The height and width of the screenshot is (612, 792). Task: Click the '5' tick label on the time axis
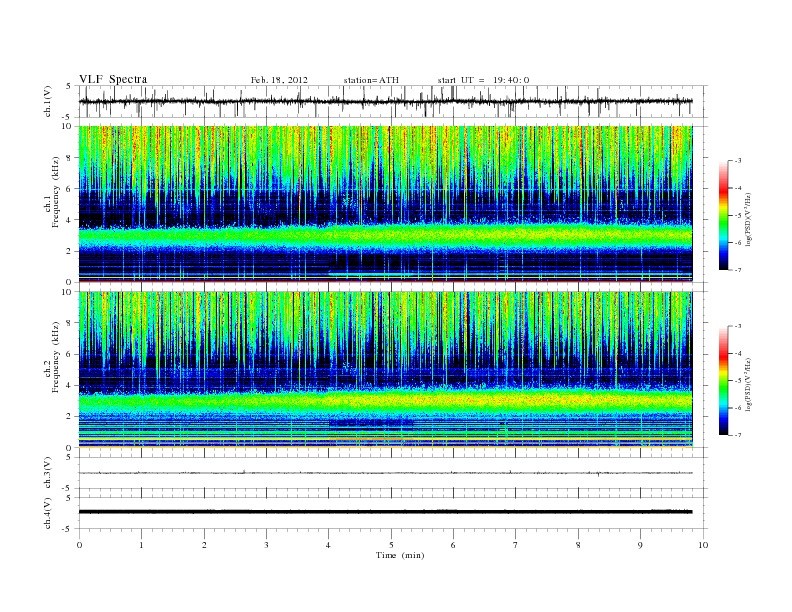click(x=391, y=545)
